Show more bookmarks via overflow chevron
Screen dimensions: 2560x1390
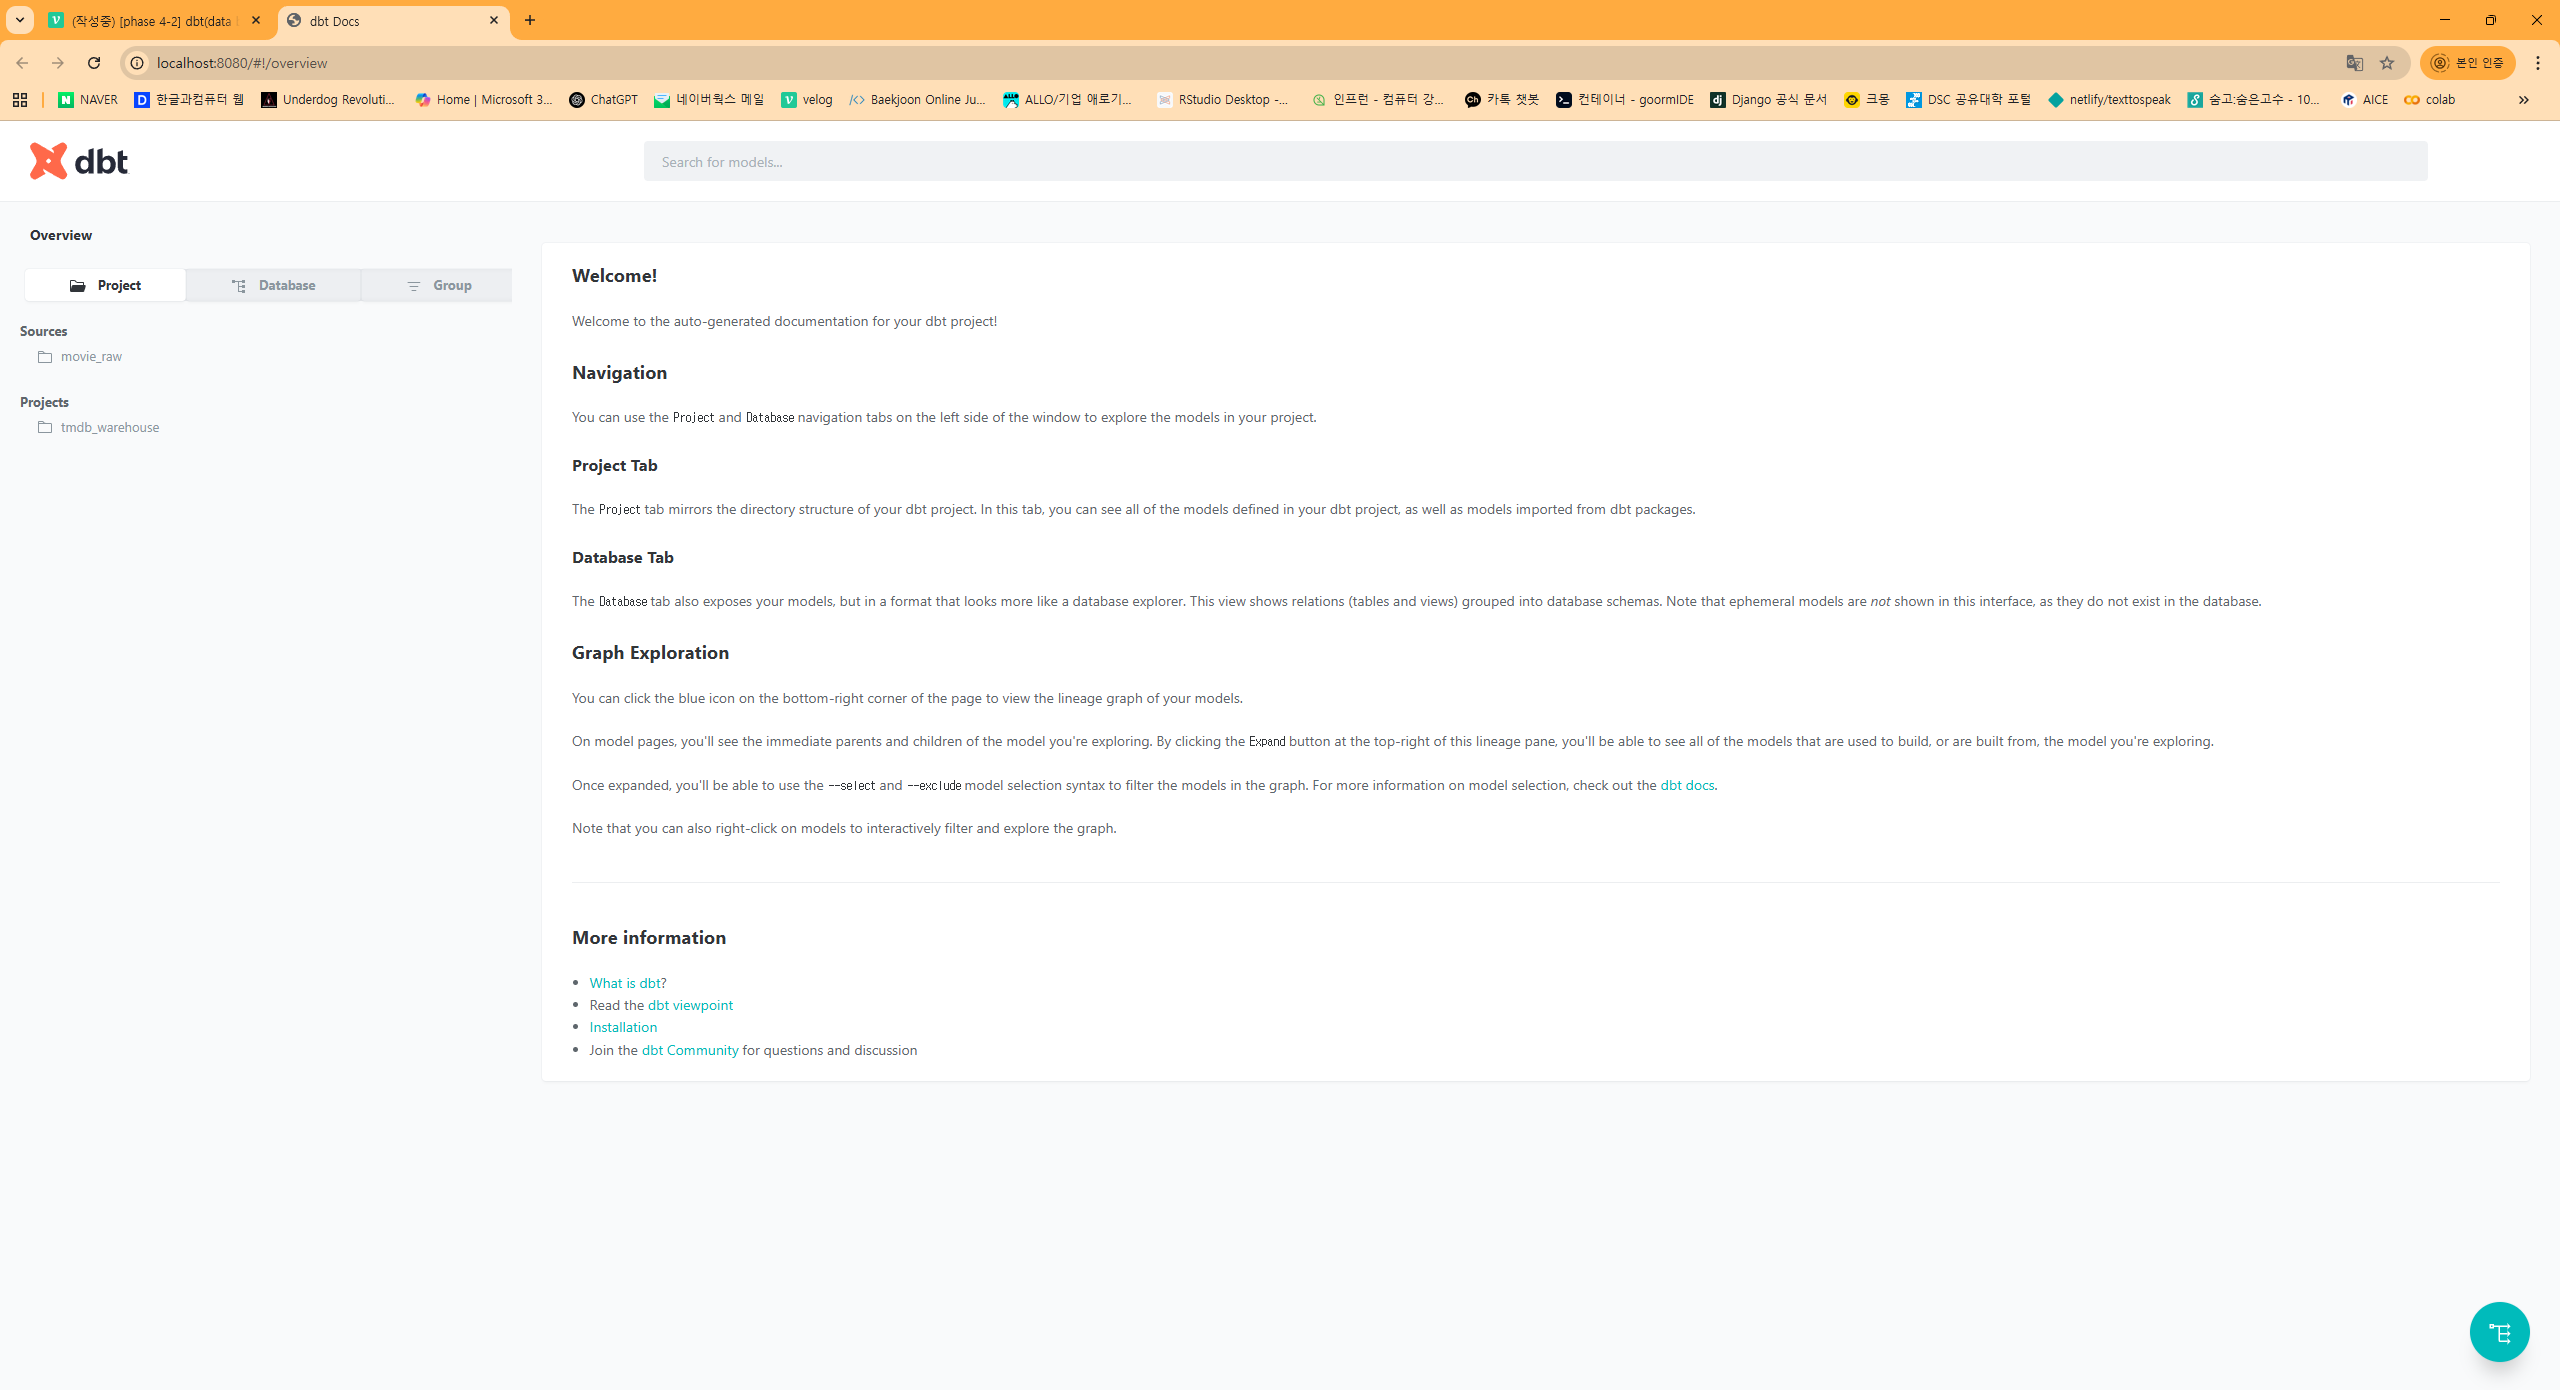pos(2523,100)
